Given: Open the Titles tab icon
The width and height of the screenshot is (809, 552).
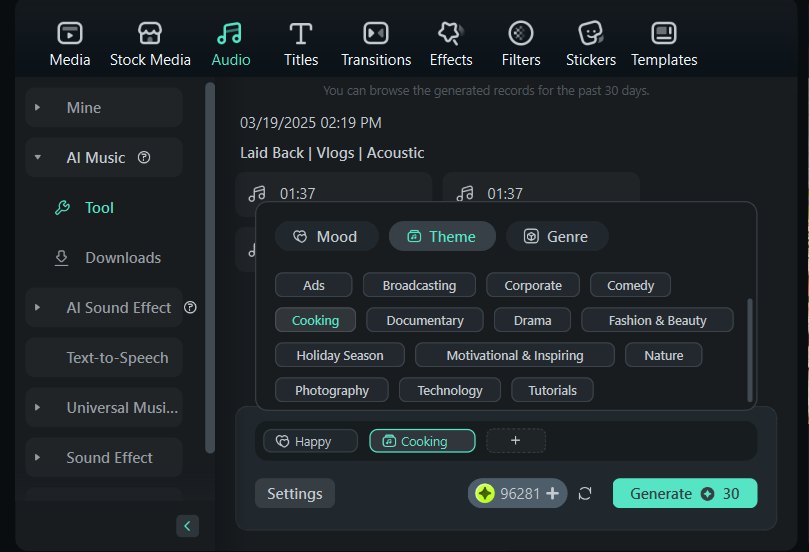Looking at the screenshot, I should tap(301, 34).
